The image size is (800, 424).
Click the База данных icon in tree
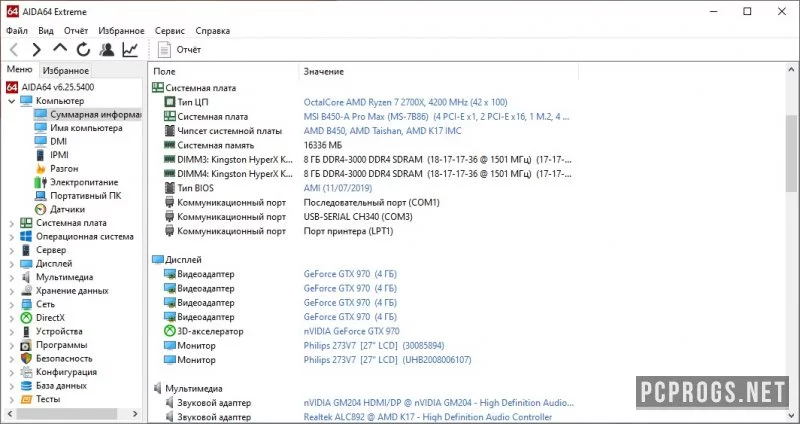[x=26, y=386]
